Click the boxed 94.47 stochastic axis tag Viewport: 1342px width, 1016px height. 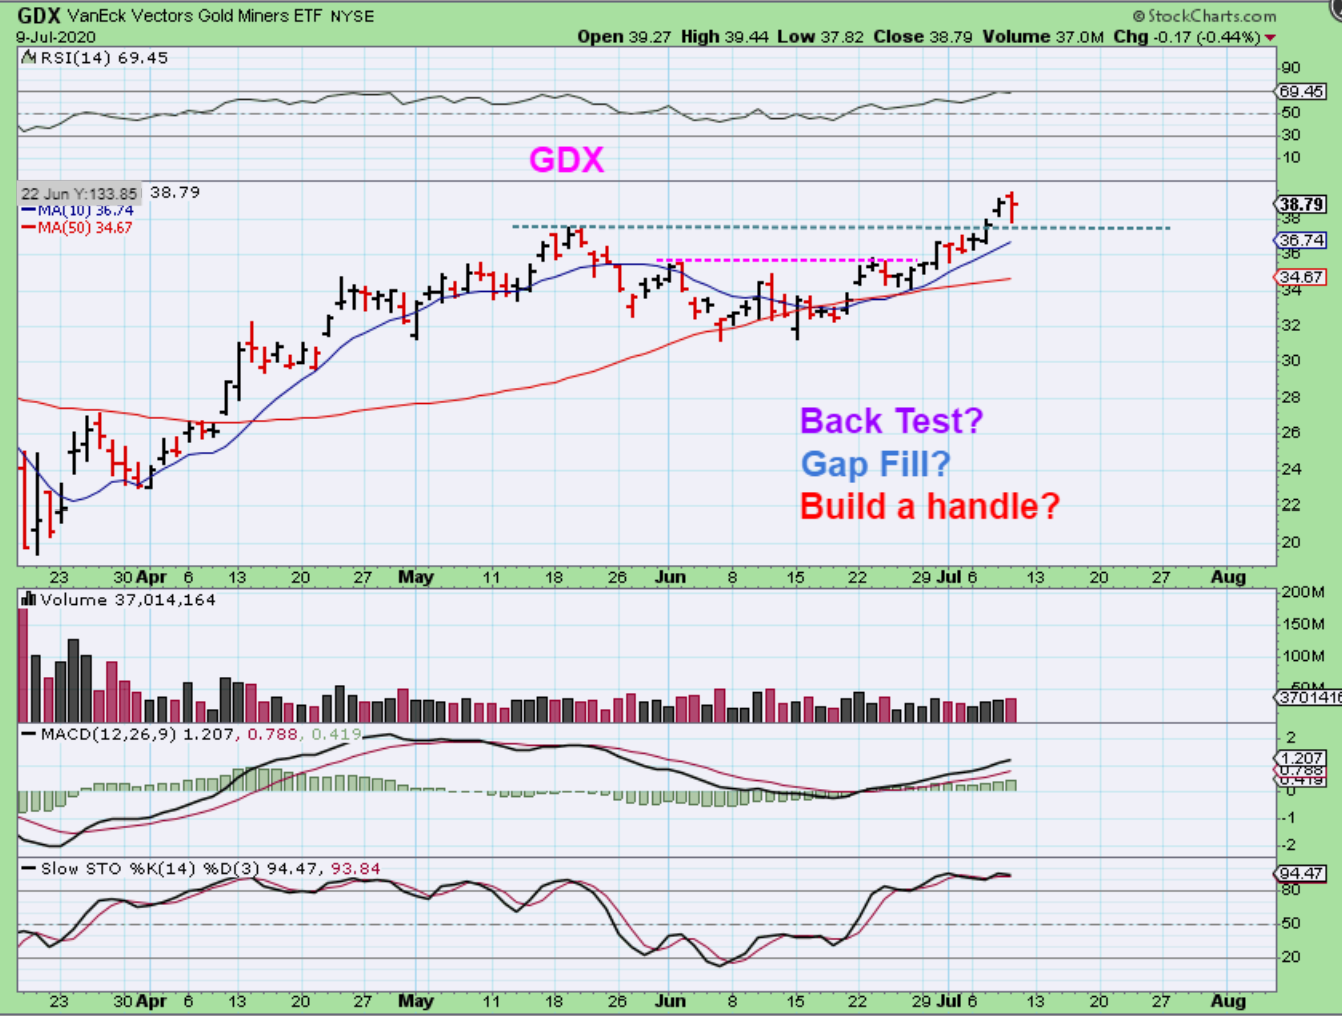click(x=1302, y=874)
